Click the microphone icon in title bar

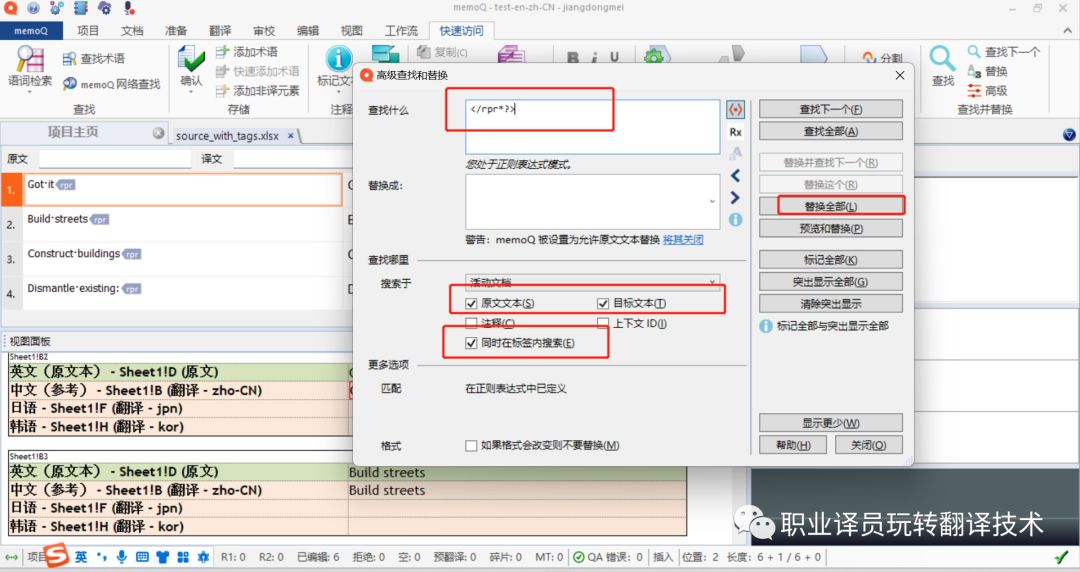tap(129, 8)
